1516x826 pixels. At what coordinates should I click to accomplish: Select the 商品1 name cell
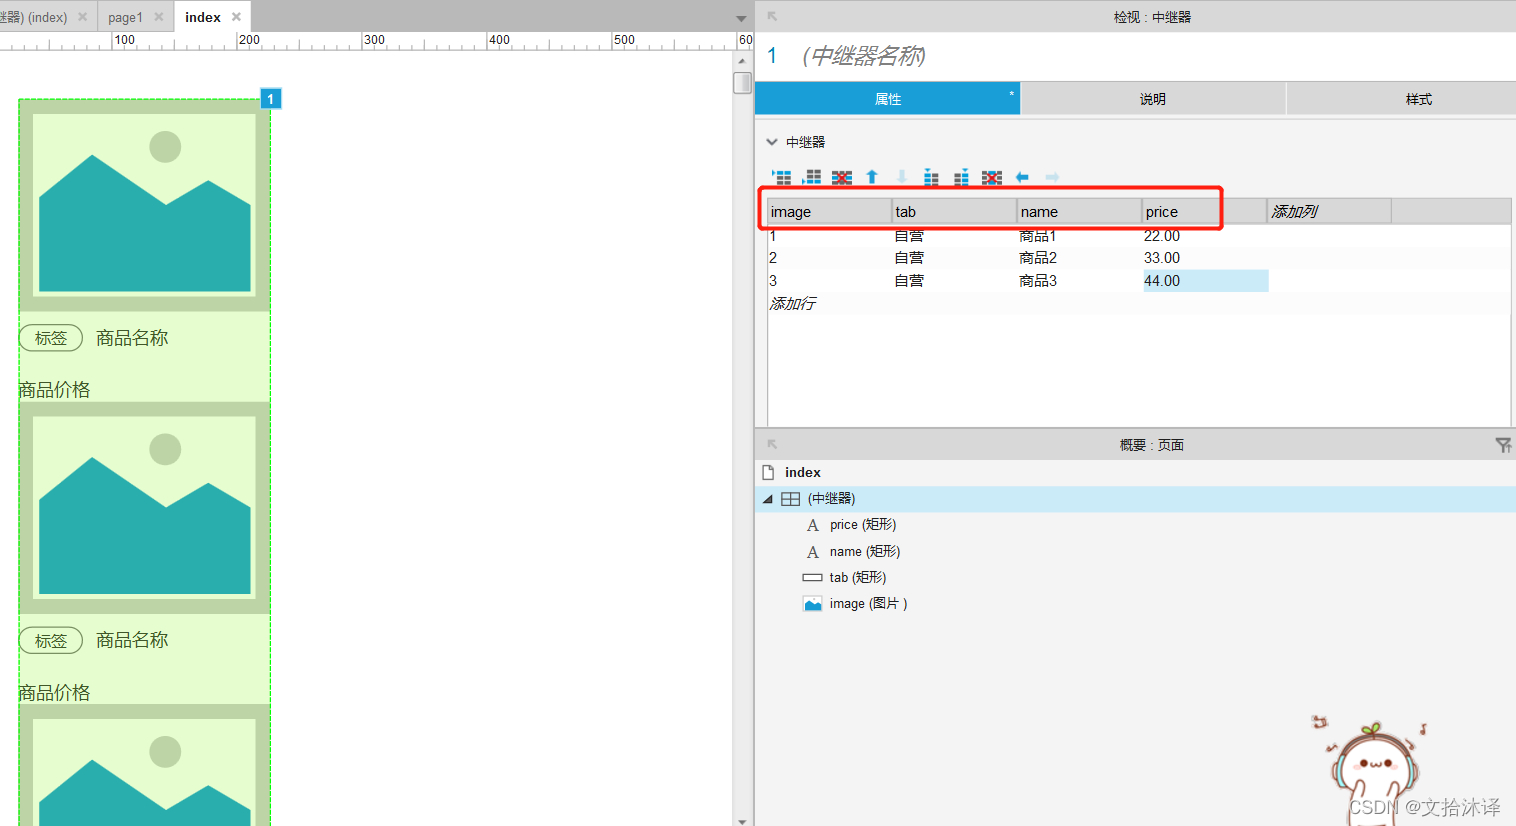click(x=1080, y=236)
